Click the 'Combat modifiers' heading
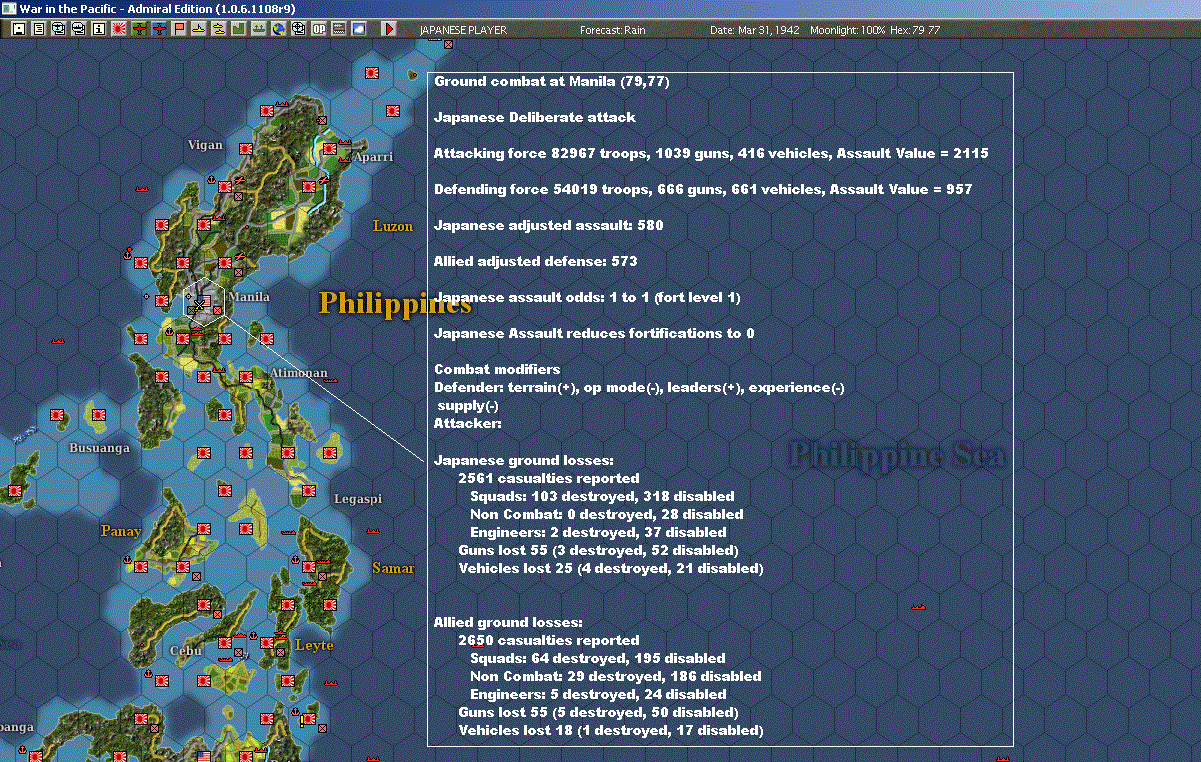The width and height of the screenshot is (1201, 762). coord(497,370)
